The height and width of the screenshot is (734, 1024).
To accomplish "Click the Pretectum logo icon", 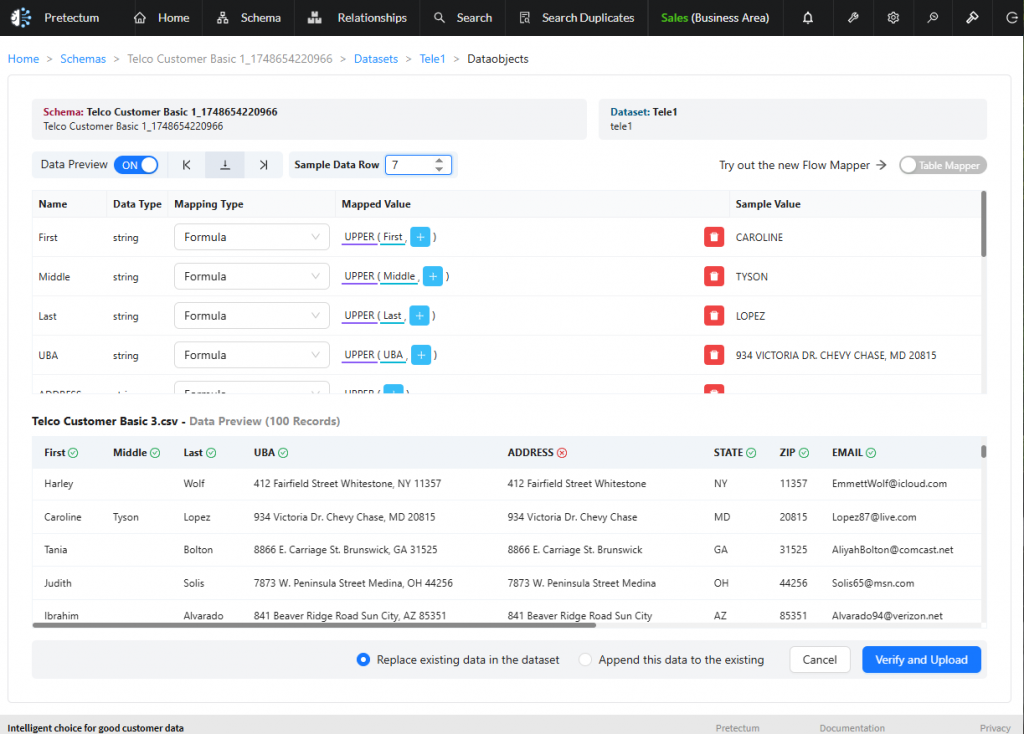I will click(21, 18).
